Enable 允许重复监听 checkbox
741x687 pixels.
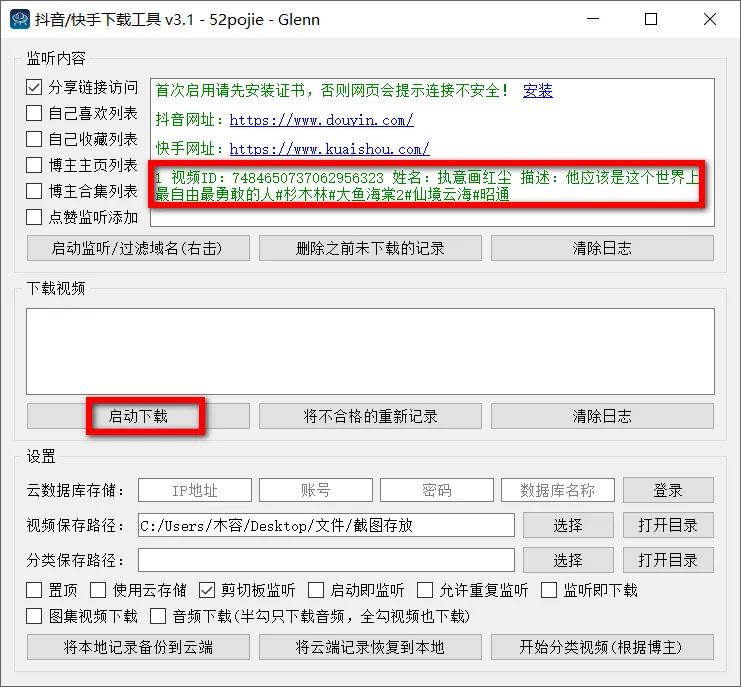tap(425, 590)
